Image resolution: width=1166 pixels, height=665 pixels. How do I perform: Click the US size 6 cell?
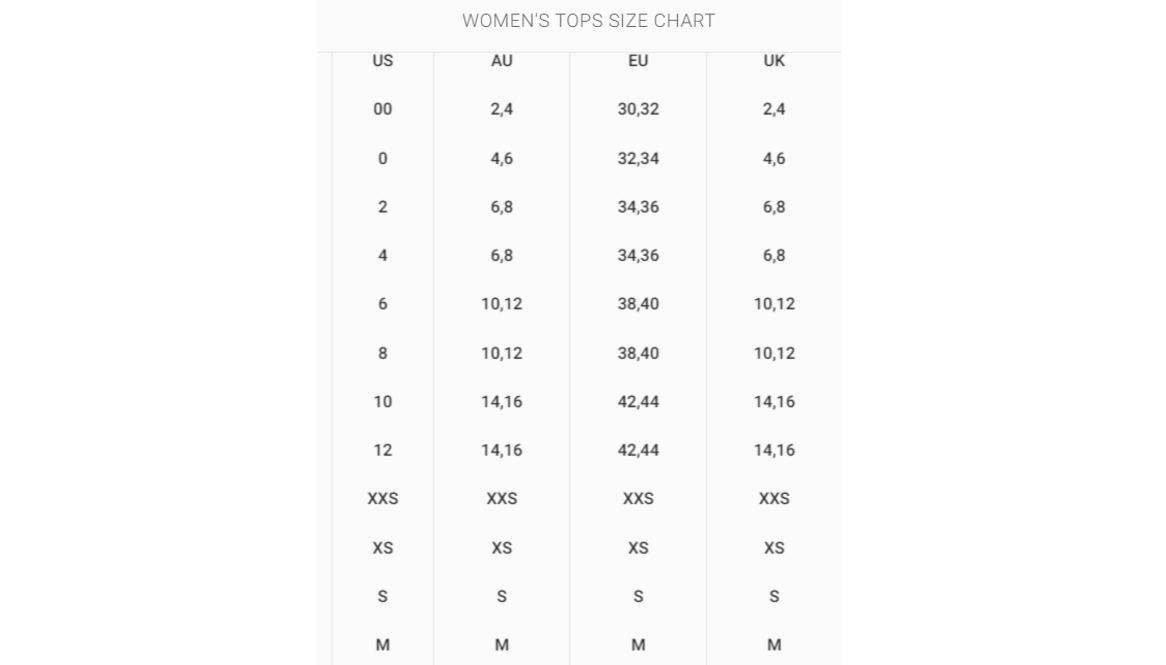click(382, 303)
